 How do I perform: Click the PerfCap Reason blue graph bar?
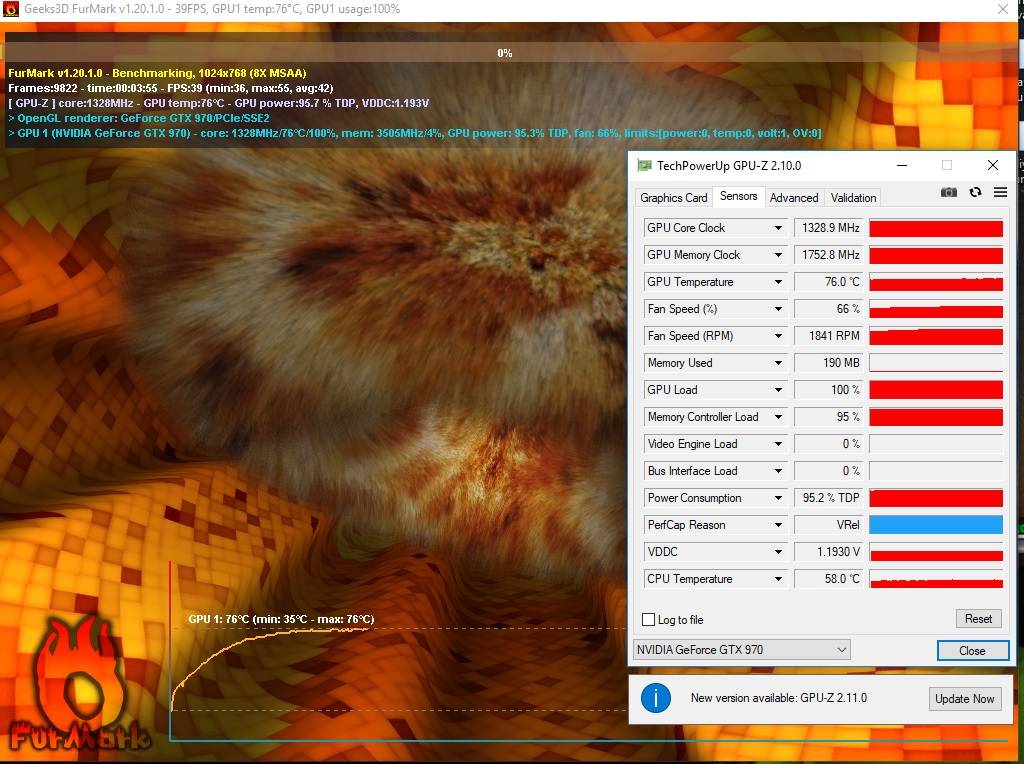(x=936, y=525)
